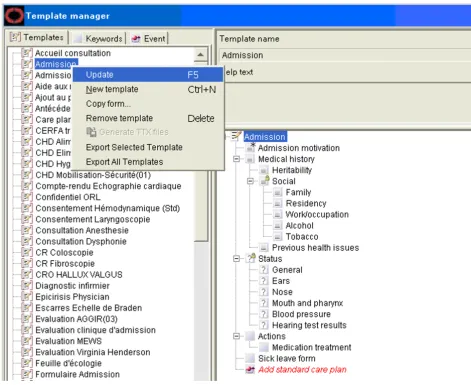
Task: Select CHD Mobilisation-Sécurité(01) template
Action: 93,175
